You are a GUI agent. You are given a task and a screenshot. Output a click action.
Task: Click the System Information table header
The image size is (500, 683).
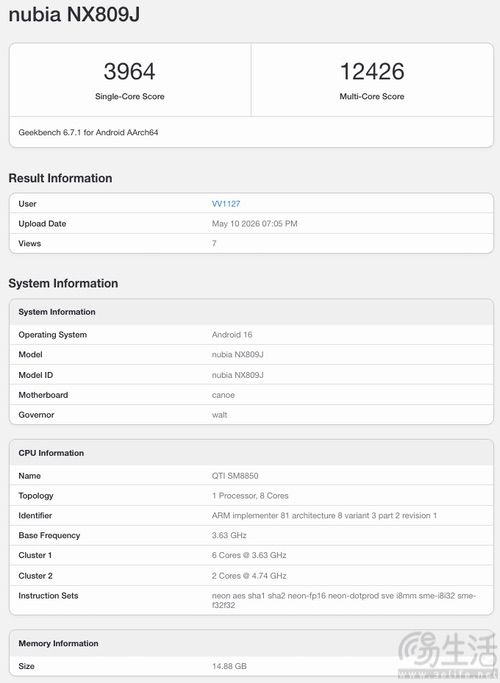(251, 312)
